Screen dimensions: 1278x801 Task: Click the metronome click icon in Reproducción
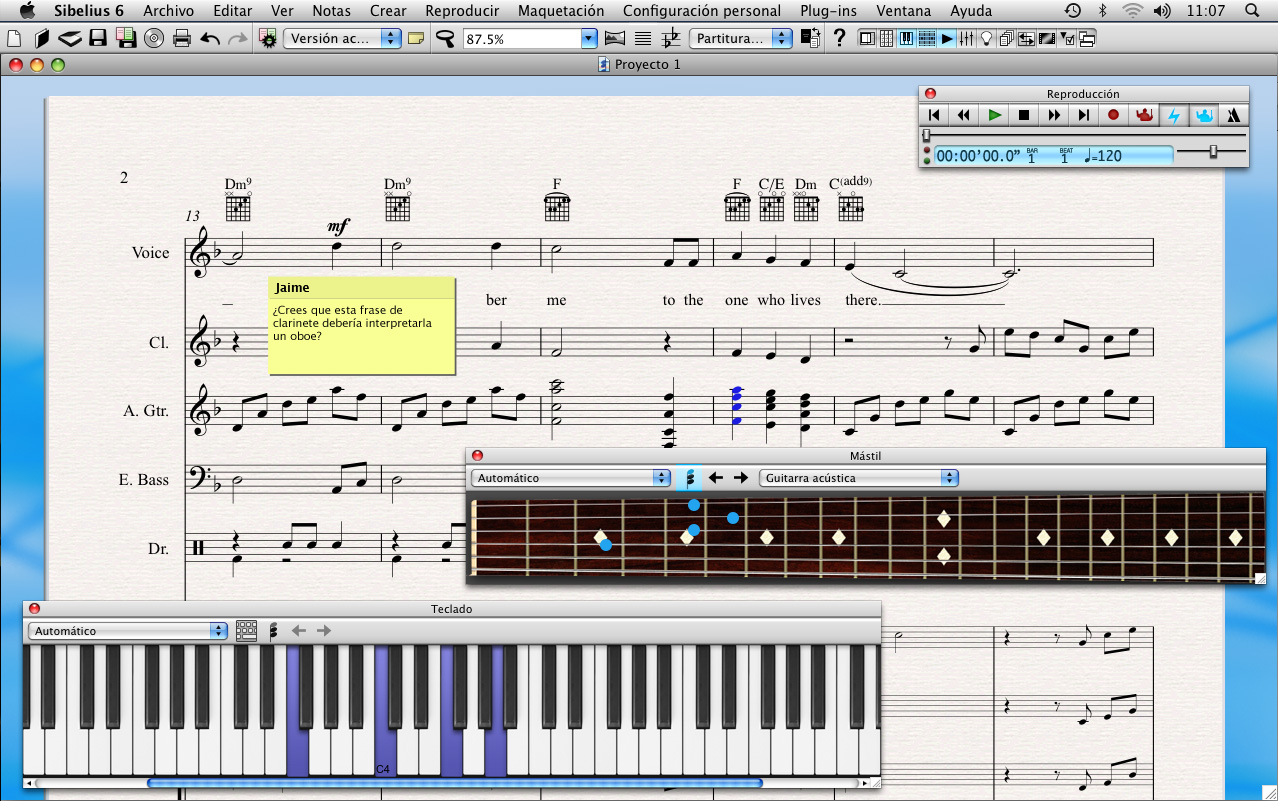click(x=1233, y=115)
